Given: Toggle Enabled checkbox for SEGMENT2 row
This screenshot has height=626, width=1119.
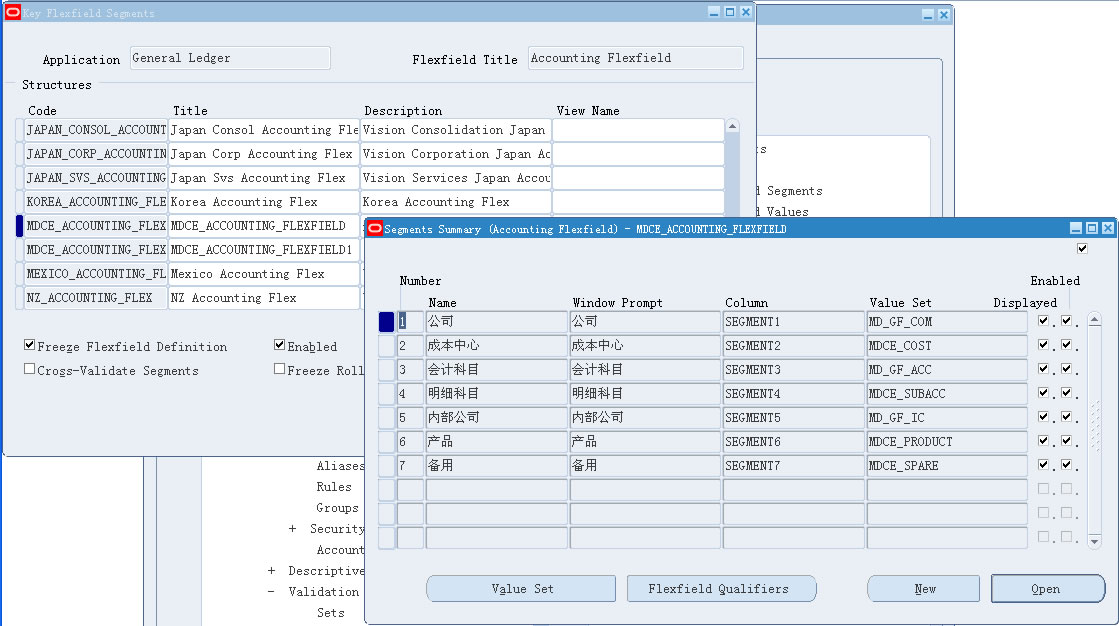Looking at the screenshot, I should (1067, 345).
